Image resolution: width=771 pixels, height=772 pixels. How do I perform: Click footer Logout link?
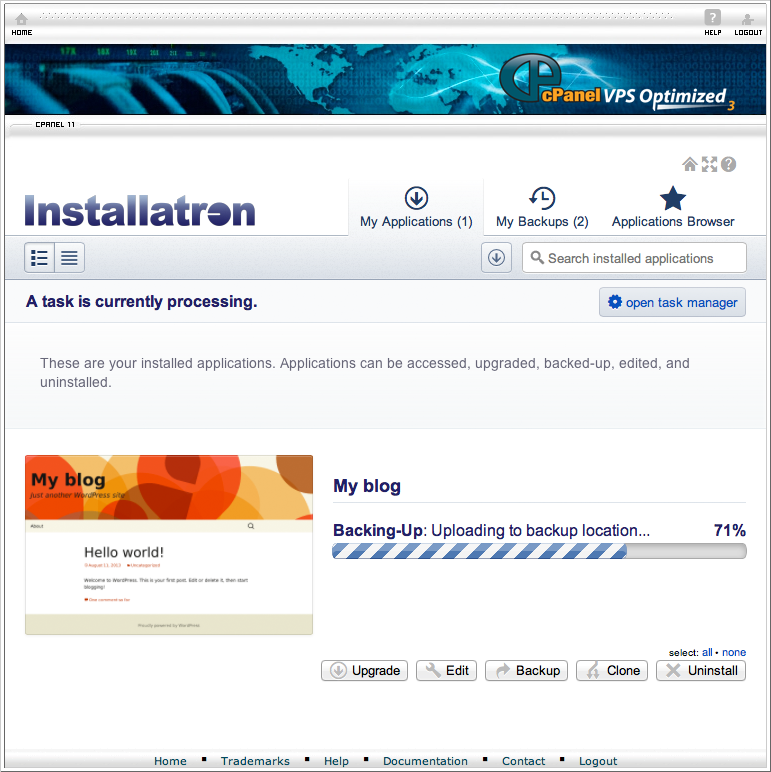(x=598, y=761)
